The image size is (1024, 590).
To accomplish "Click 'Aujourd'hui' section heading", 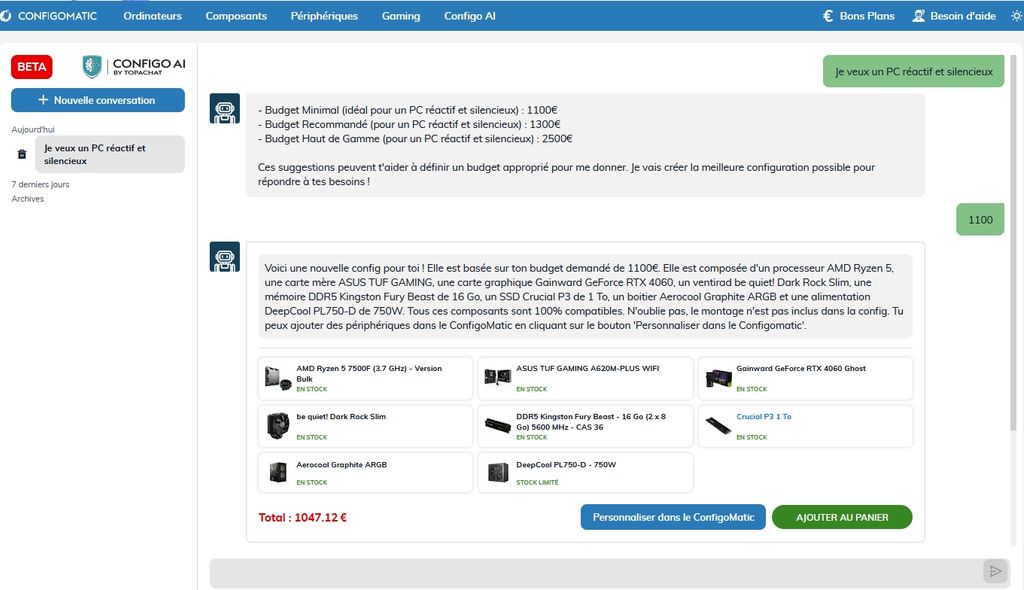I will [x=33, y=129].
